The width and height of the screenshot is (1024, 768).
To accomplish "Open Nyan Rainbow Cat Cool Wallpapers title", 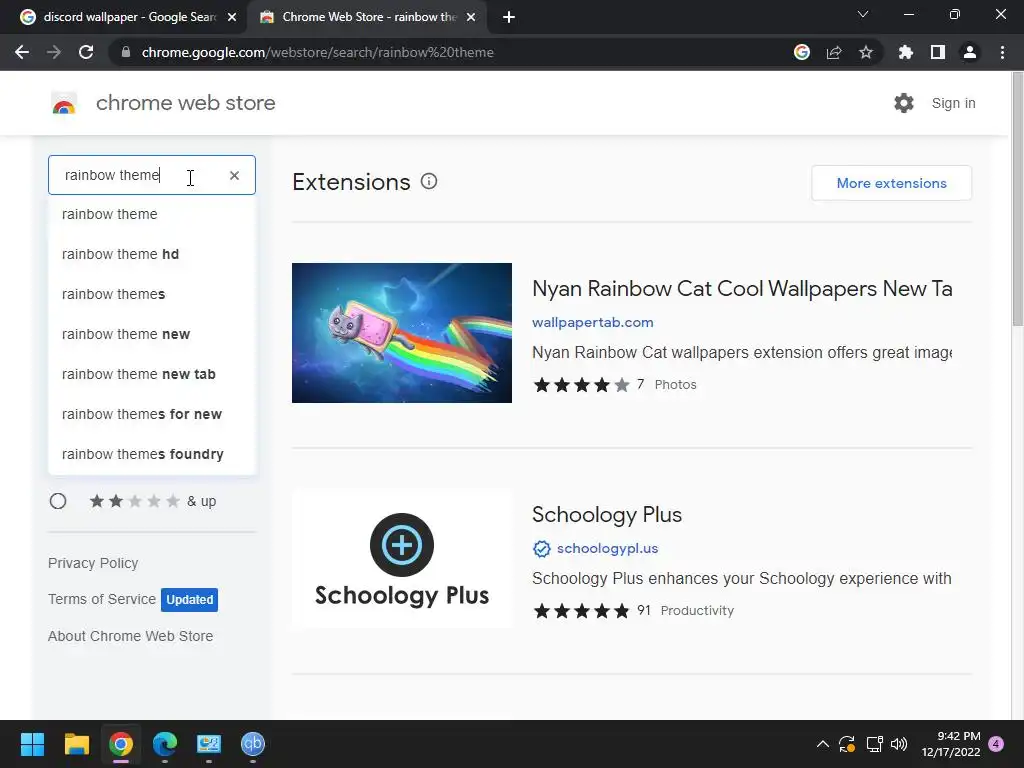I will coord(742,288).
